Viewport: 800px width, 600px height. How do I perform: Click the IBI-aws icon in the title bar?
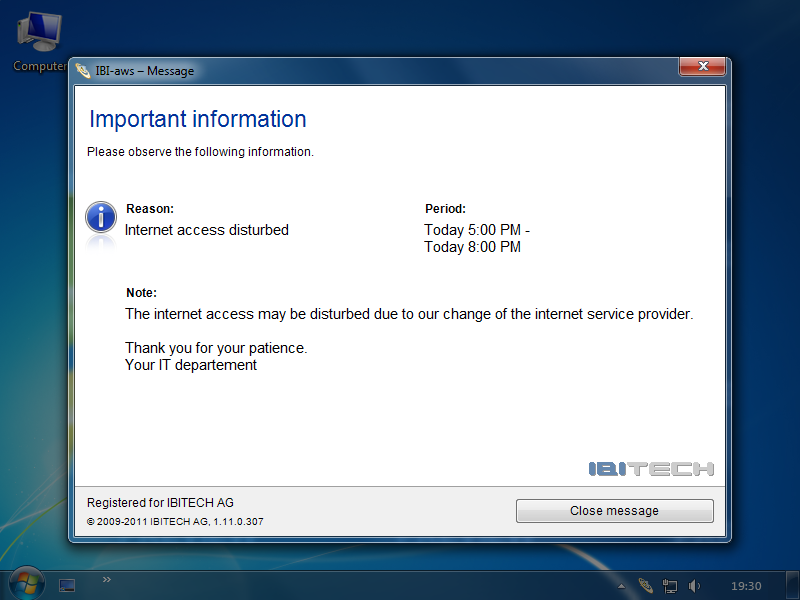click(x=84, y=71)
